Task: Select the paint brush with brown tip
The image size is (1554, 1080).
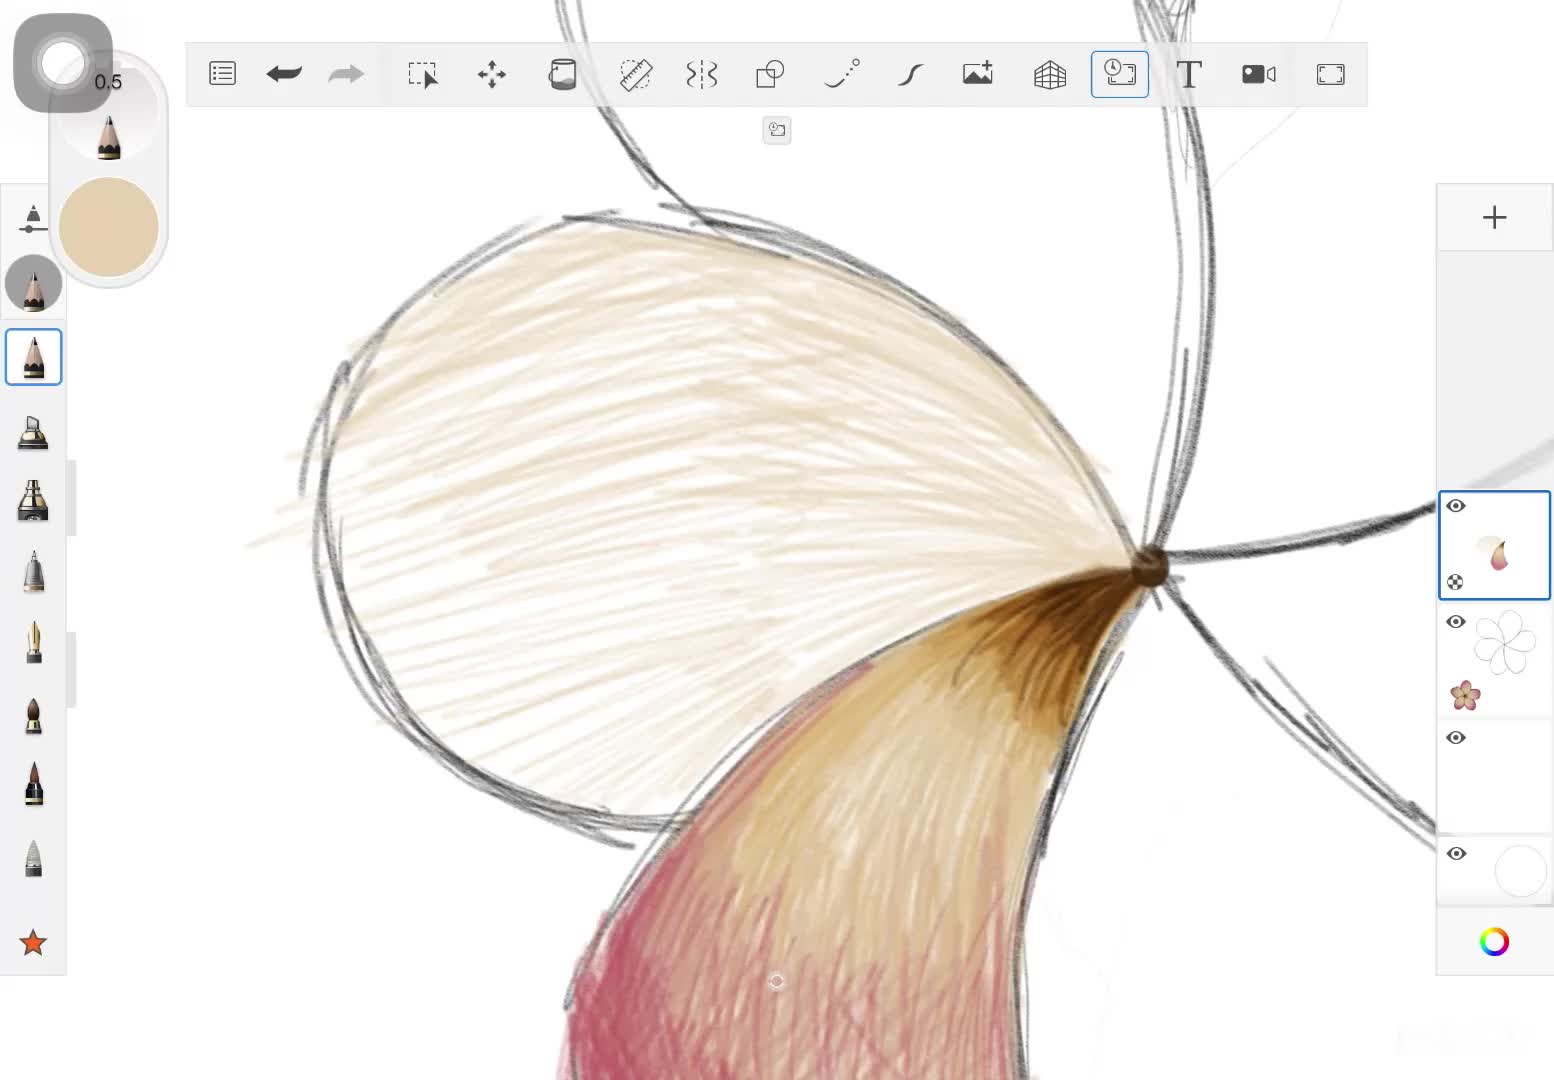Action: coord(34,715)
